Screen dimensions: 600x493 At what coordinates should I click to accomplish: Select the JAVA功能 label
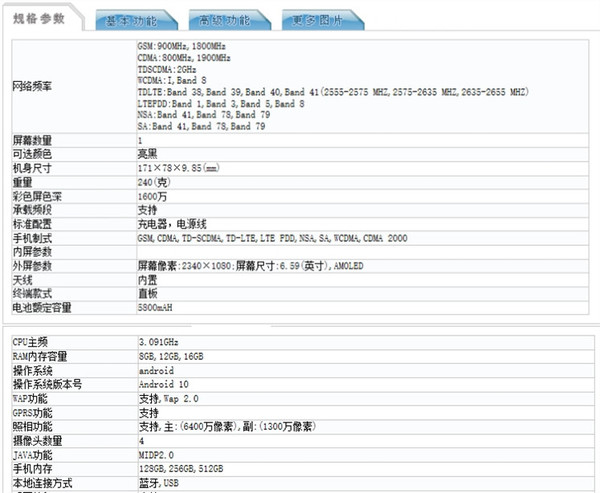click(33, 455)
